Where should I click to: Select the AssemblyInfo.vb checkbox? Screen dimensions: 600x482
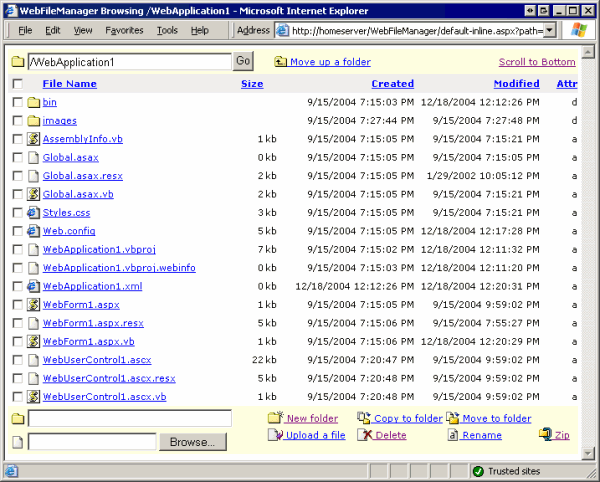pyautogui.click(x=18, y=139)
